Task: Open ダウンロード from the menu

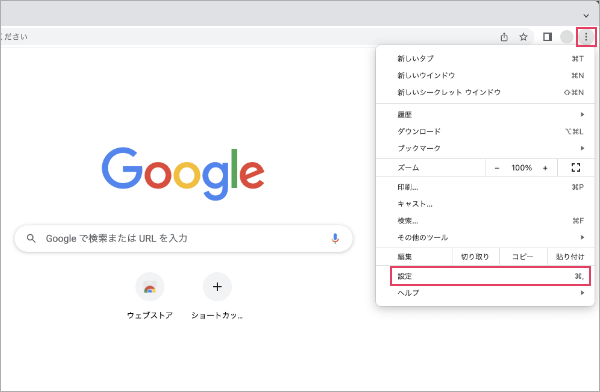Action: 485,131
